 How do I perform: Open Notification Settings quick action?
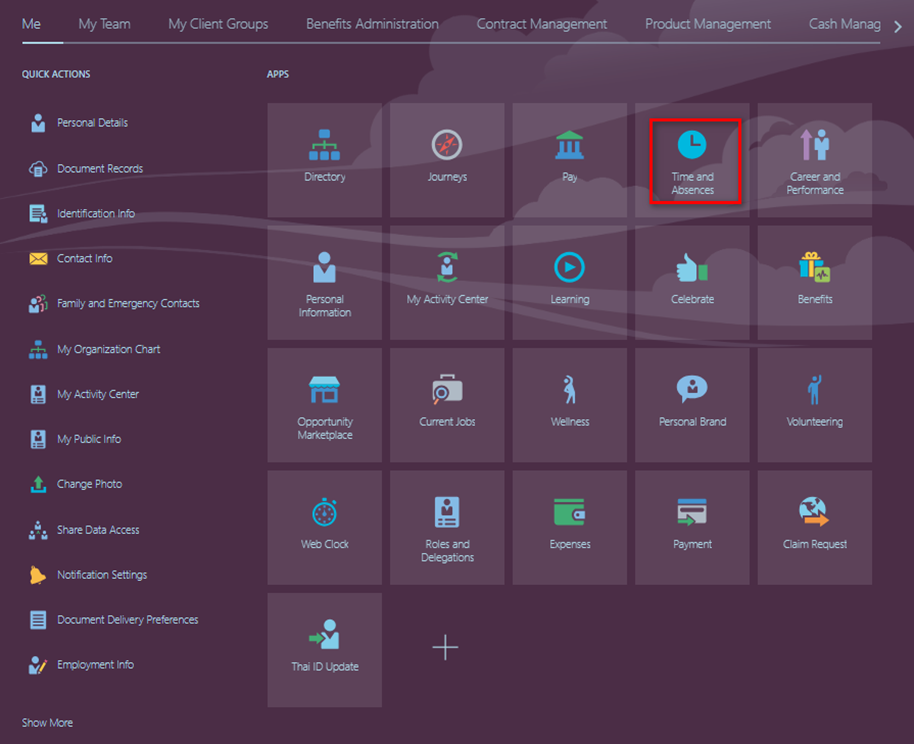101,575
